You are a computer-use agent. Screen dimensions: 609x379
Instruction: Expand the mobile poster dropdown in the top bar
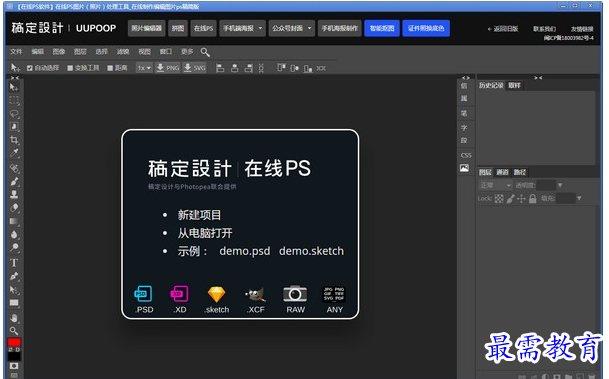click(x=260, y=28)
